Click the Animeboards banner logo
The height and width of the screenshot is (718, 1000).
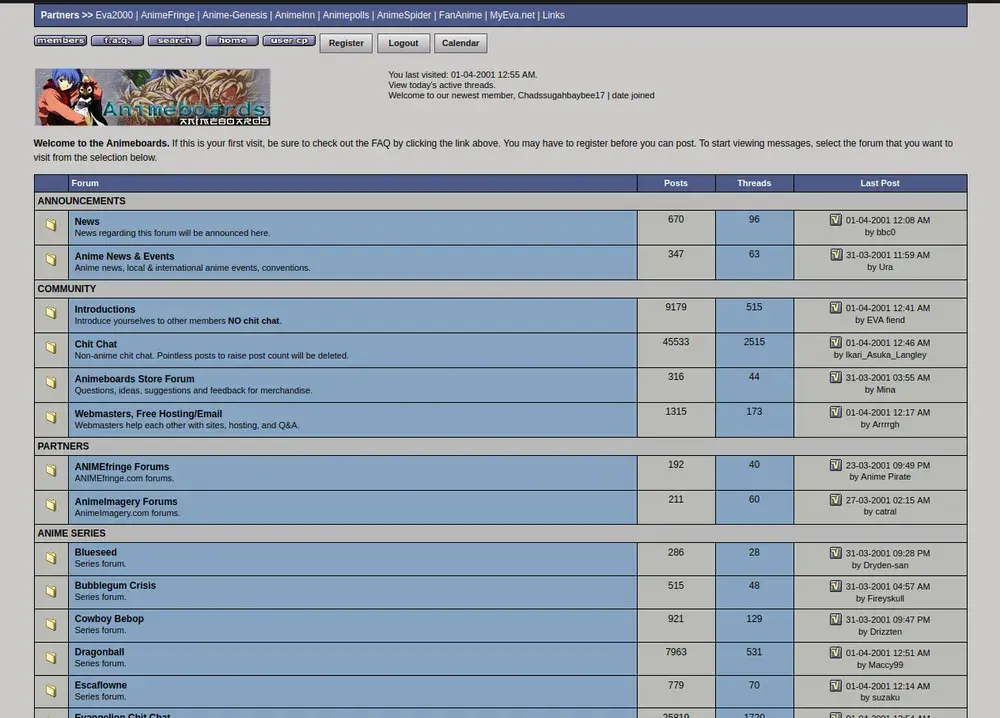(152, 97)
